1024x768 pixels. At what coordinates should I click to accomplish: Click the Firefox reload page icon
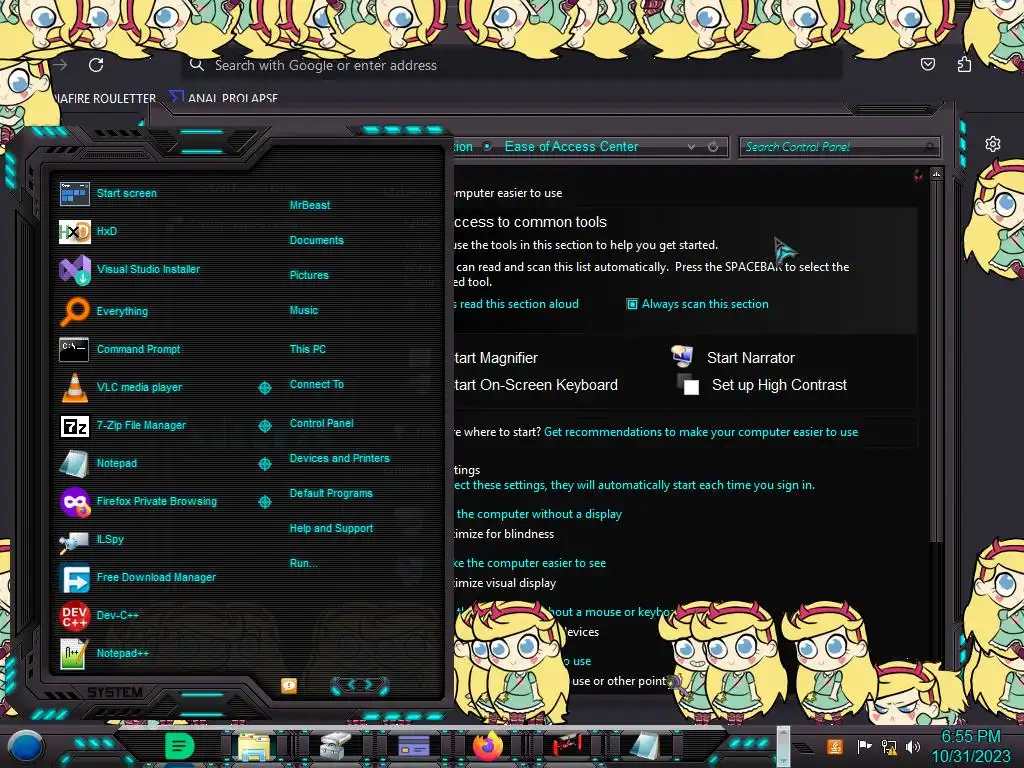pos(96,65)
